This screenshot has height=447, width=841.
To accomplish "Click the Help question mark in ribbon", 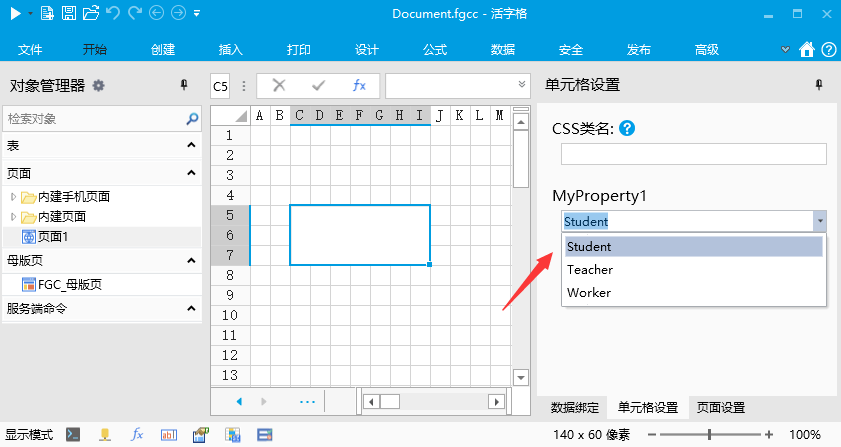I will point(829,49).
